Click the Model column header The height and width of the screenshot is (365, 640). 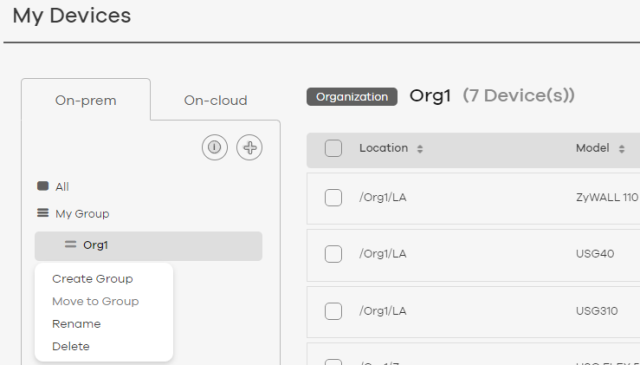[593, 148]
